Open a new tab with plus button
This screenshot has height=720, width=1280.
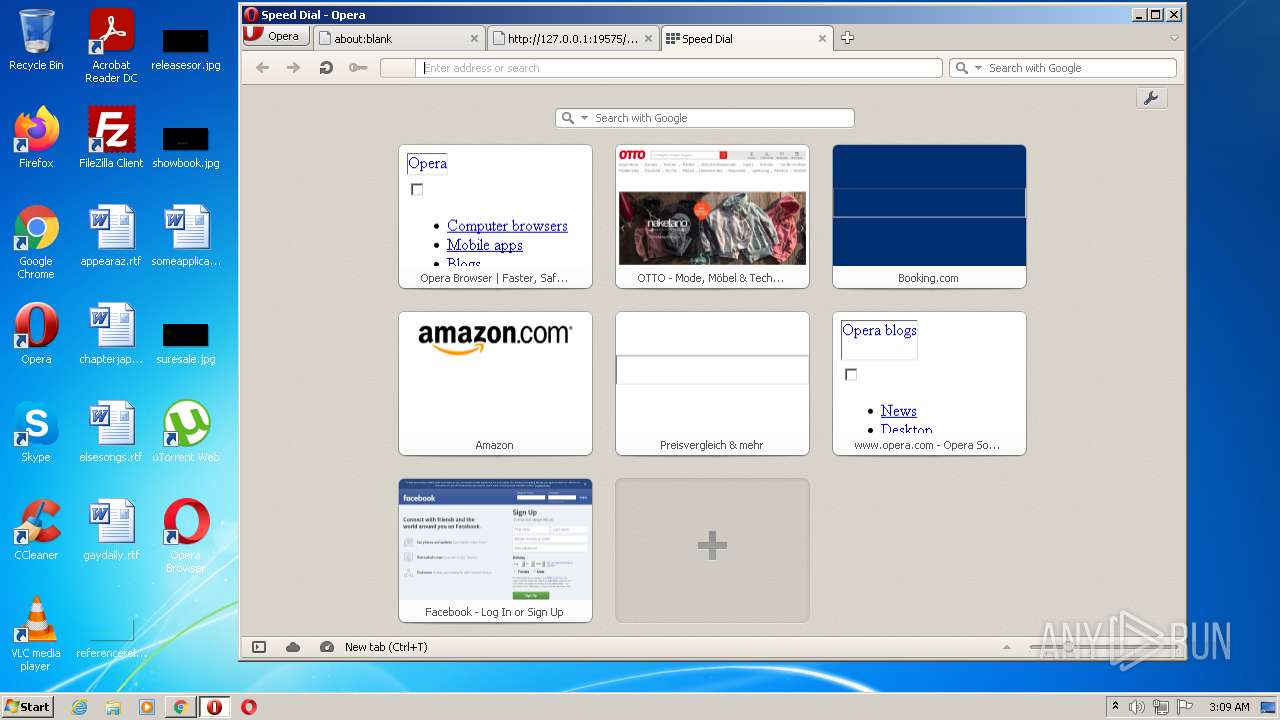pyautogui.click(x=847, y=38)
